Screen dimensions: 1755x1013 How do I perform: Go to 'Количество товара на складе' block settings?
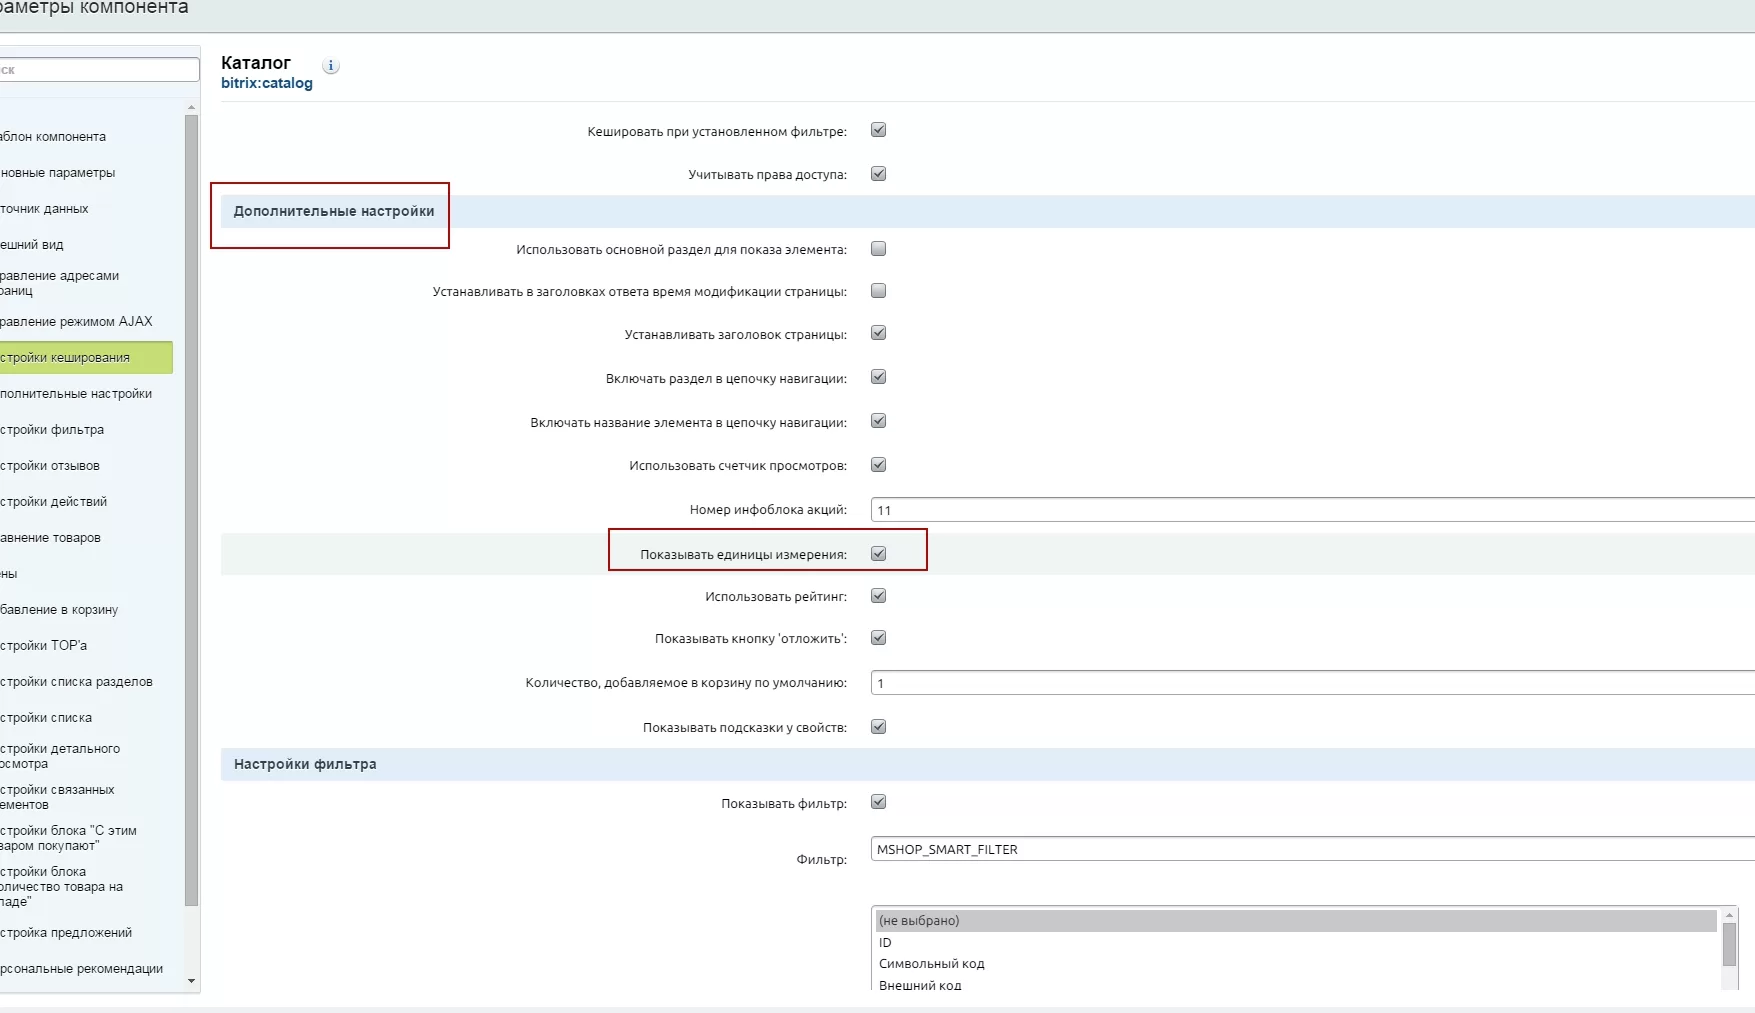62,887
